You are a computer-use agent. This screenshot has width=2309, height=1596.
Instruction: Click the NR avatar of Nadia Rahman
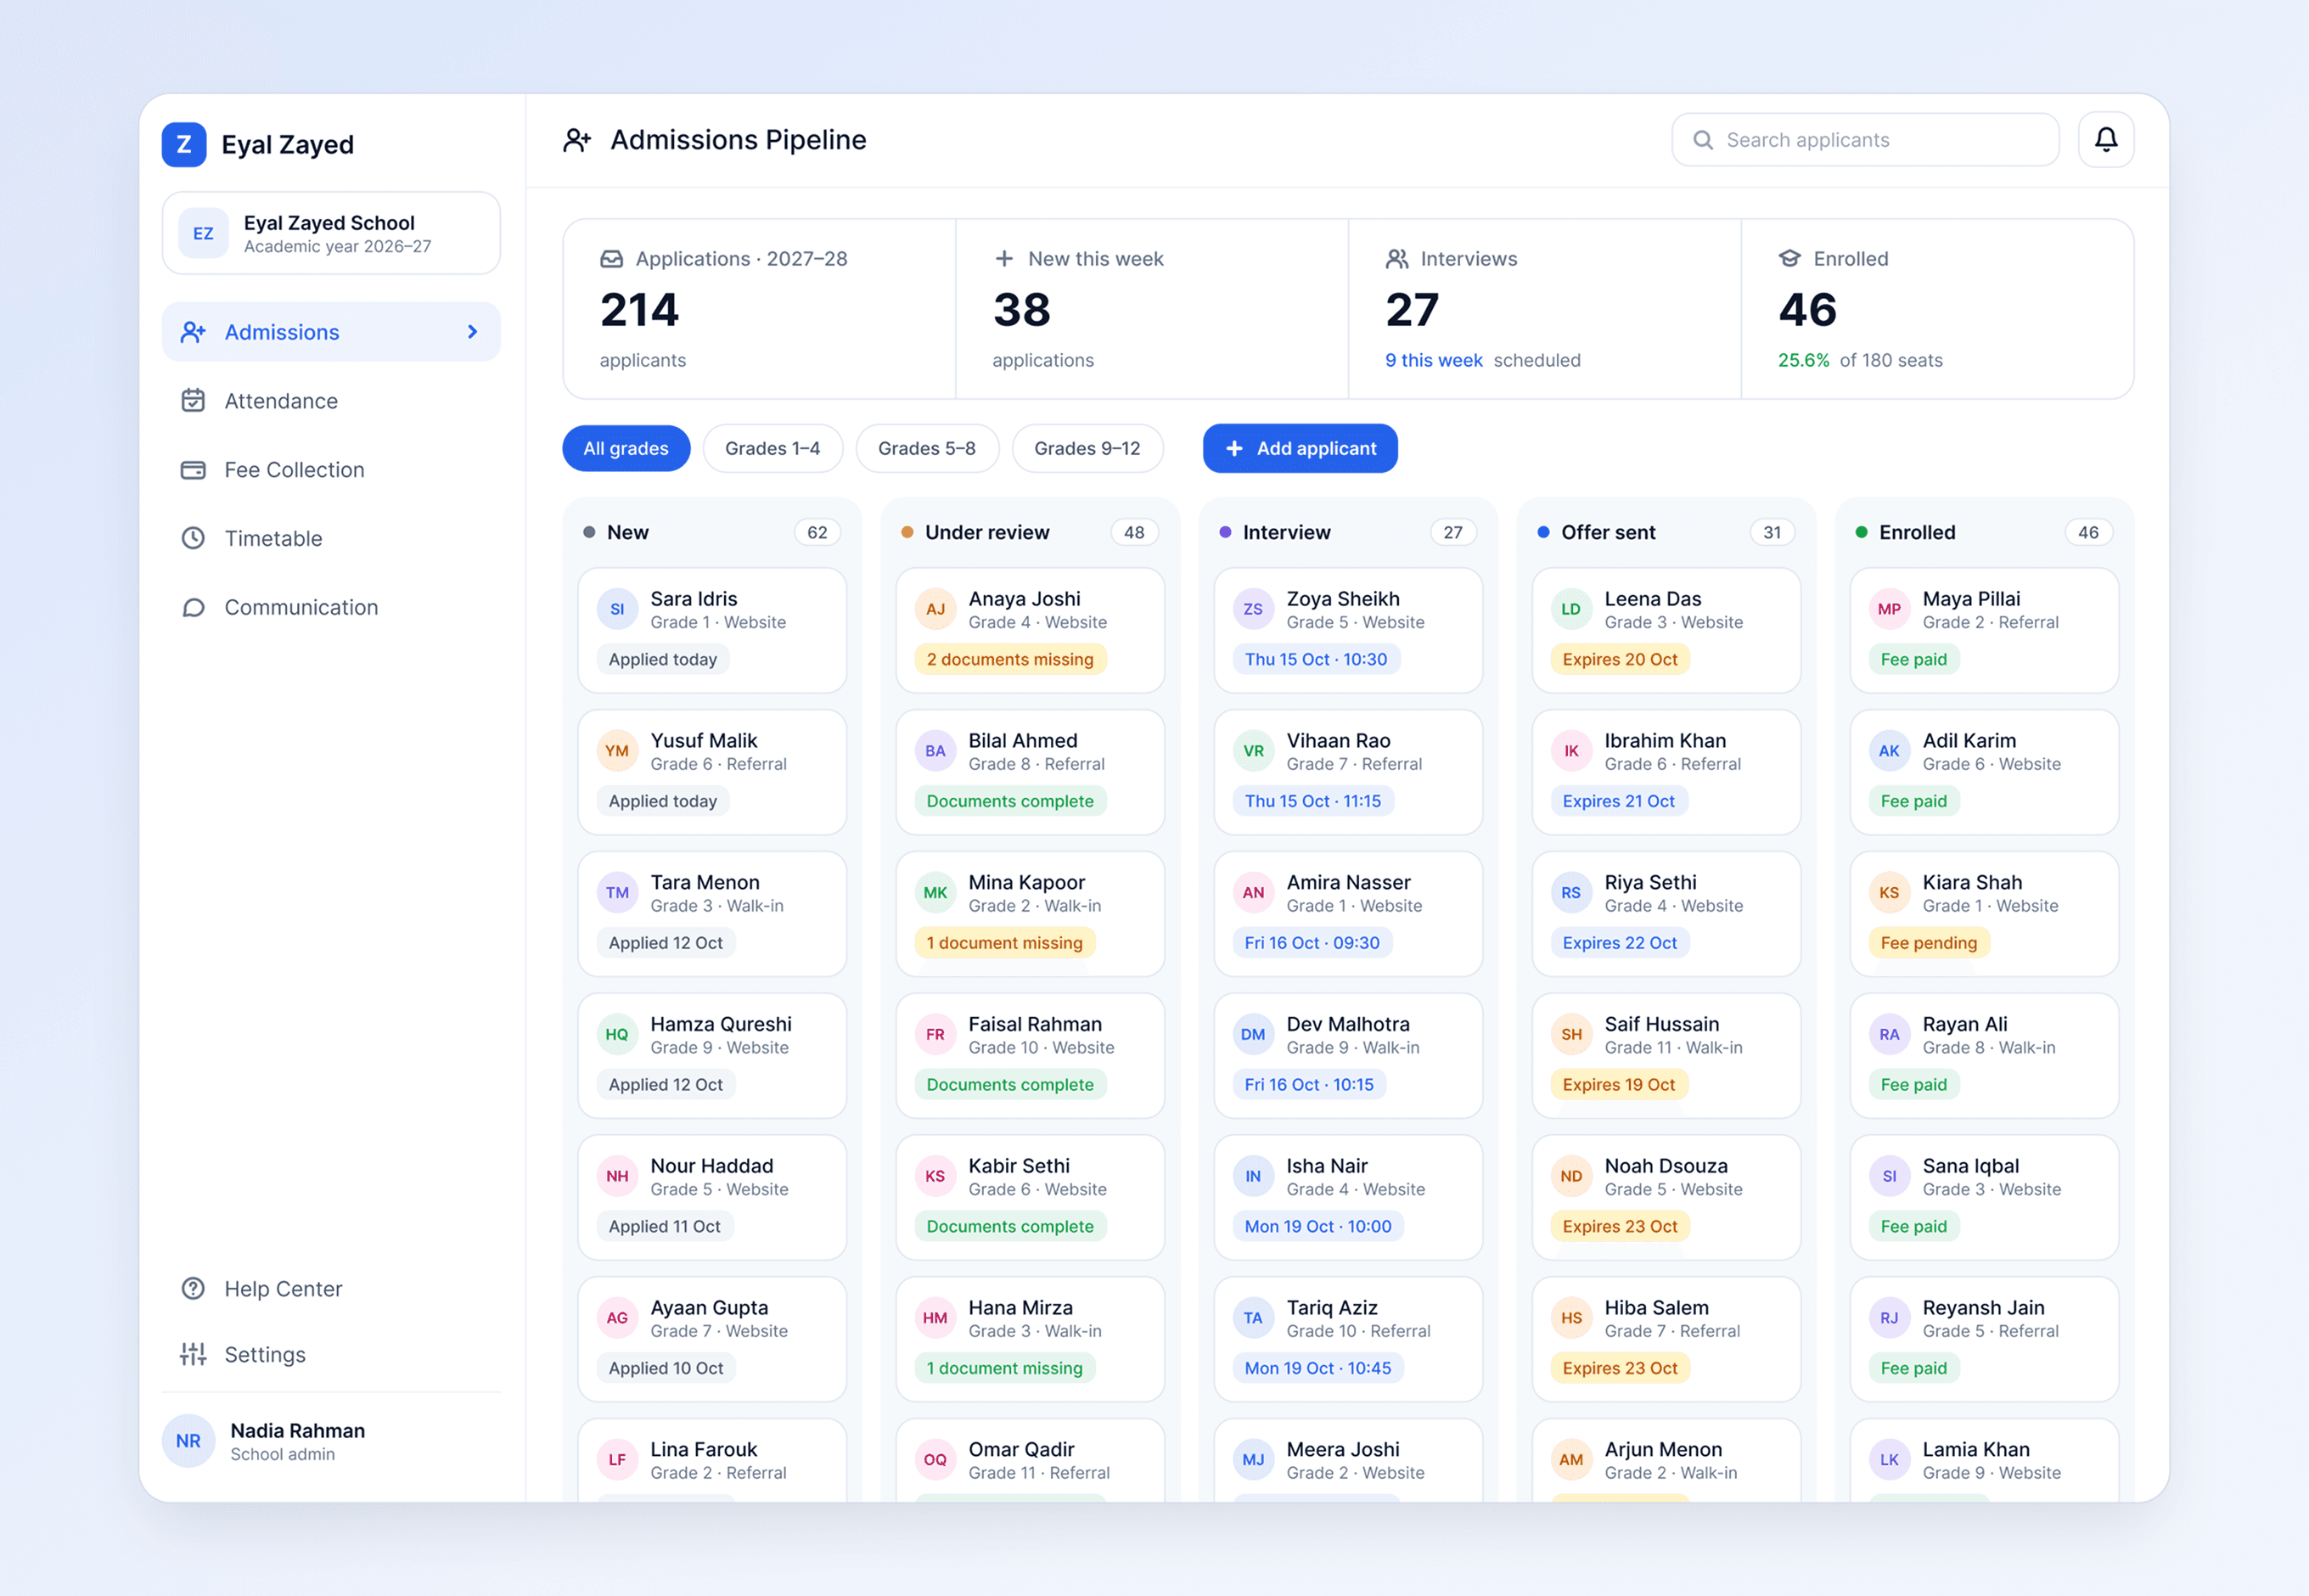(x=188, y=1441)
